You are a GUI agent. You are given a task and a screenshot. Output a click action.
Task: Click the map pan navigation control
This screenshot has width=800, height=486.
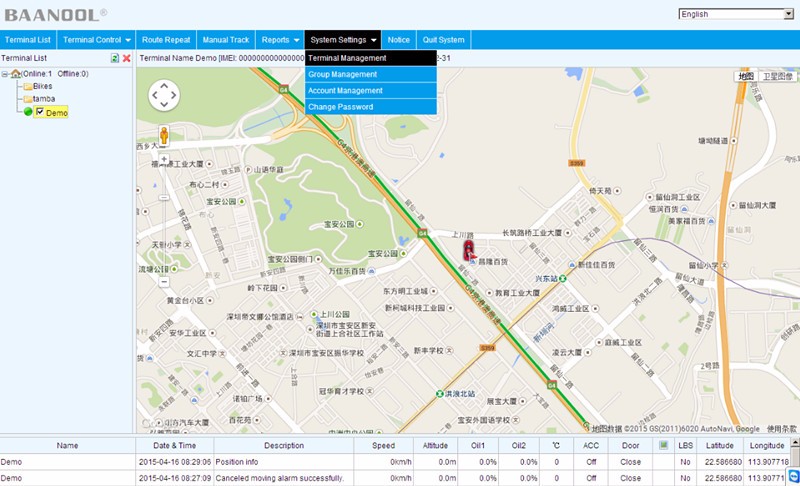point(163,95)
